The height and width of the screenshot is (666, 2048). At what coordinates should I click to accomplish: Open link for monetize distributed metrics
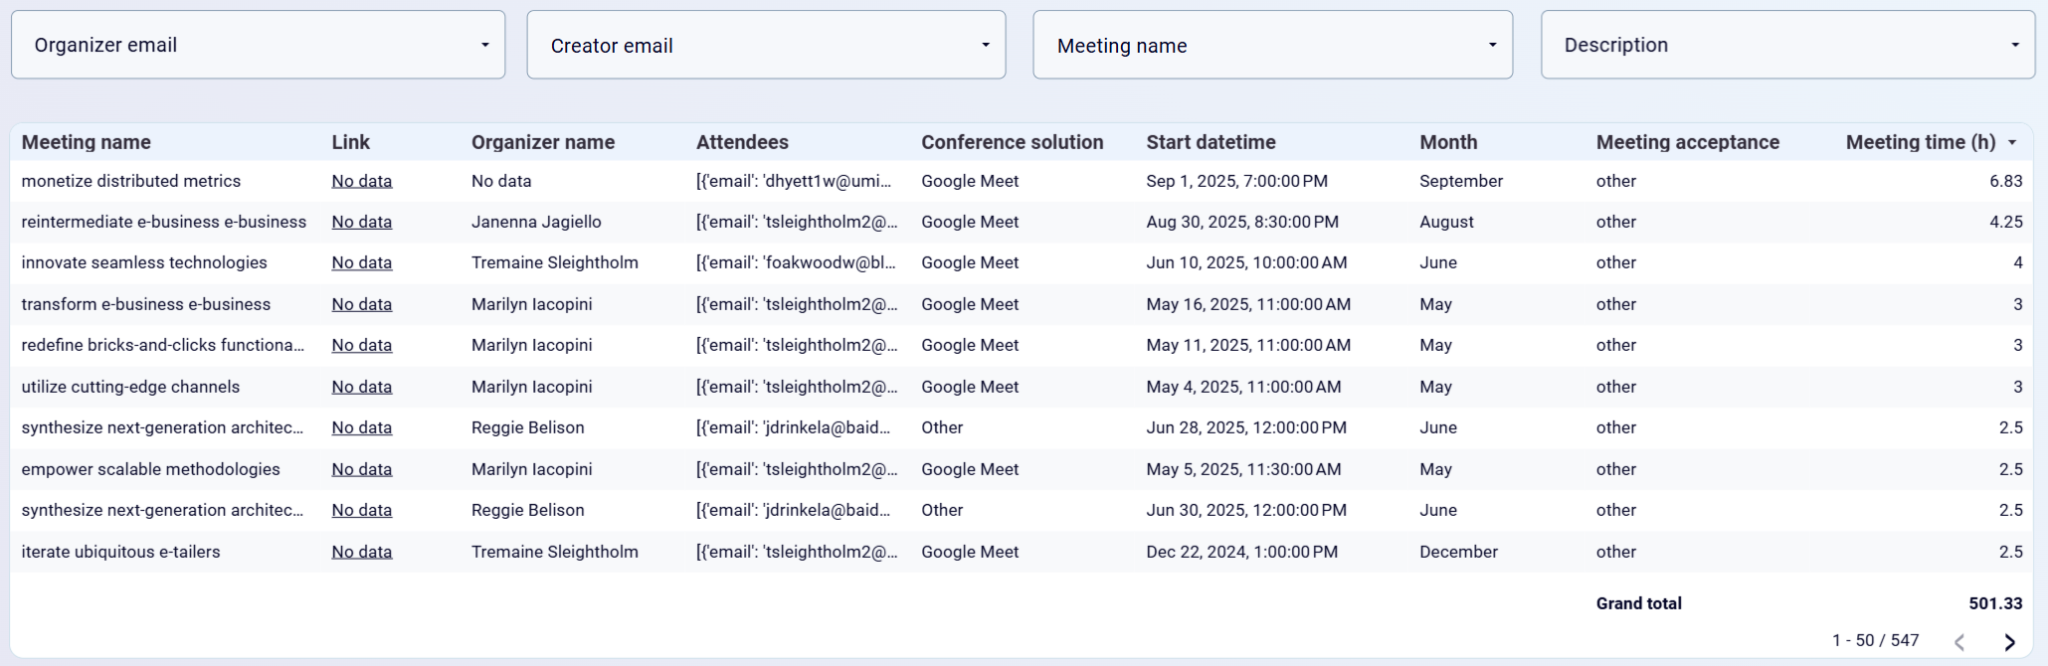pyautogui.click(x=361, y=181)
